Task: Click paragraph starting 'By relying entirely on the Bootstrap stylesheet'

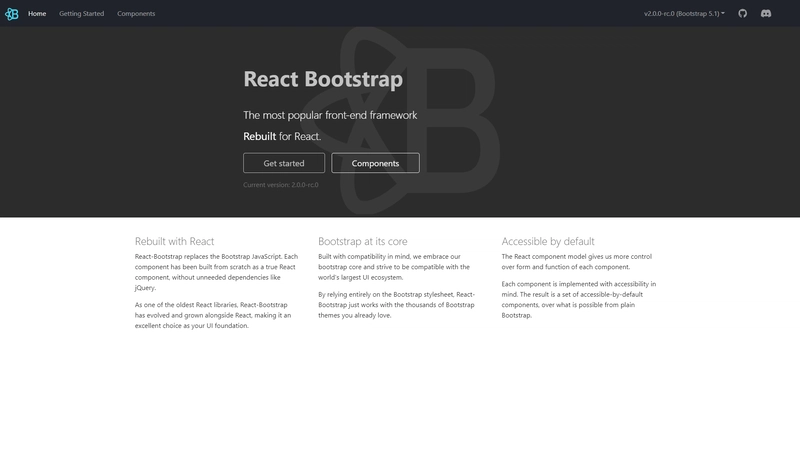Action: 396,305
